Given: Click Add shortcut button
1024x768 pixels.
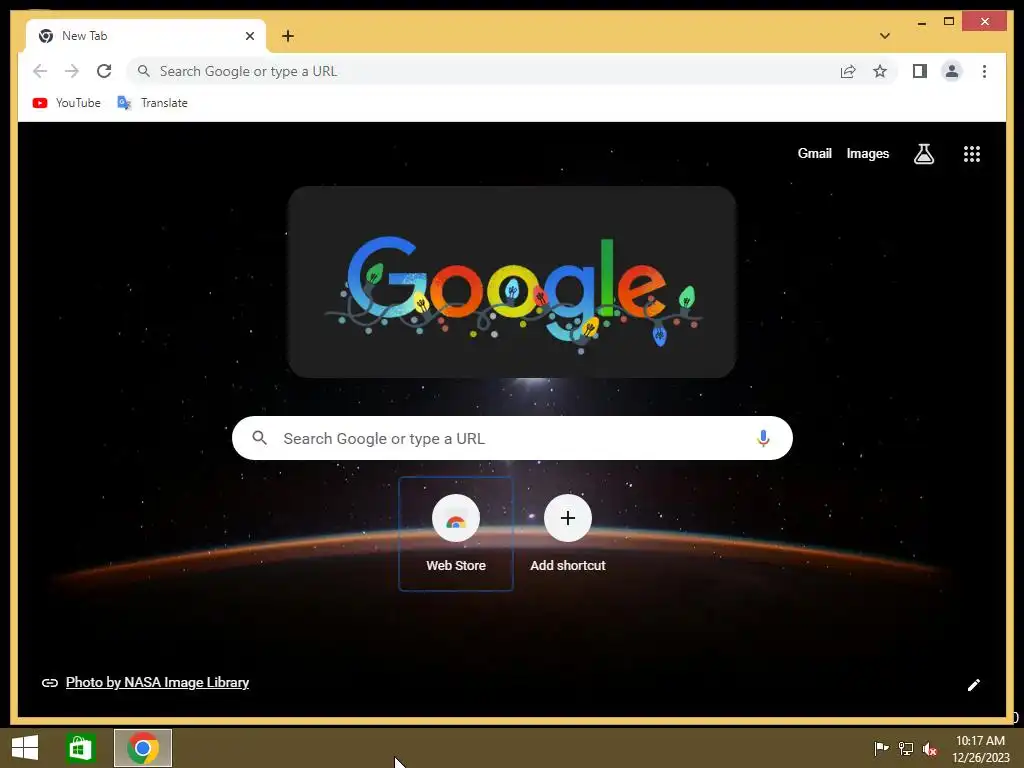Looking at the screenshot, I should pos(568,534).
